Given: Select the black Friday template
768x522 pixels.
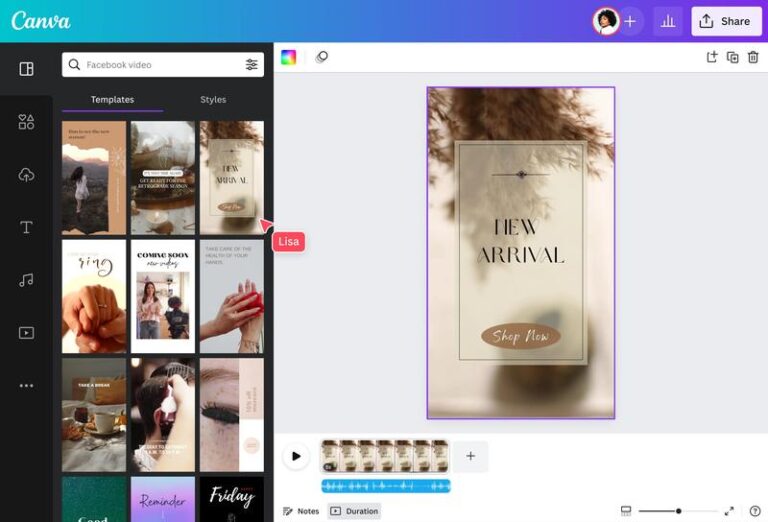Looking at the screenshot, I should (232, 499).
